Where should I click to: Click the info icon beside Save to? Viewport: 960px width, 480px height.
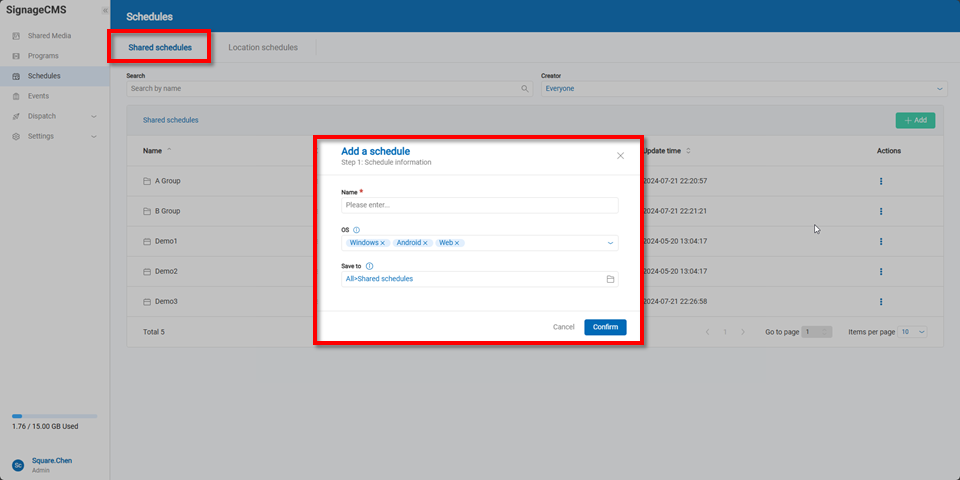click(x=369, y=266)
